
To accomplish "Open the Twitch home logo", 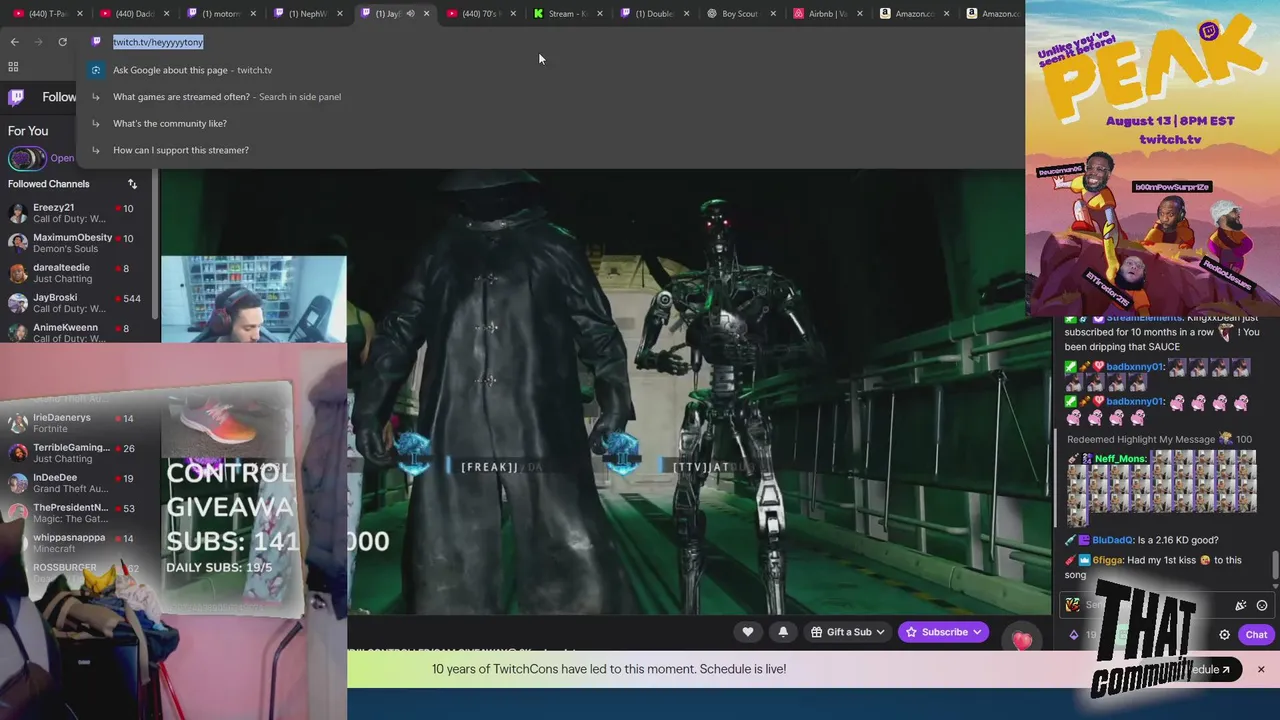I will point(16,97).
